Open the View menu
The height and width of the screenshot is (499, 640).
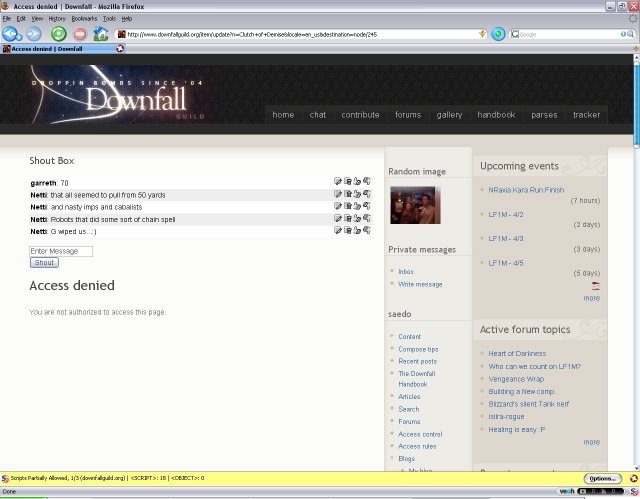37,19
